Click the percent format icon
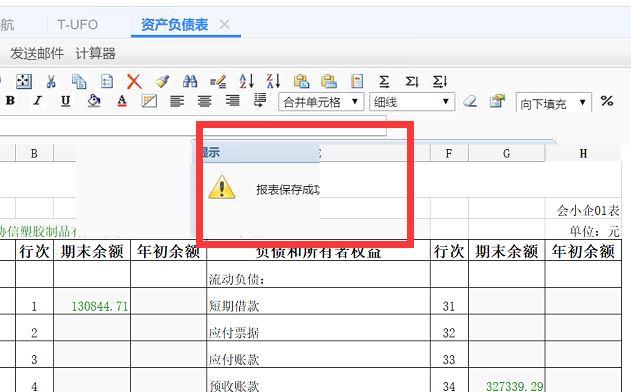631x392 pixels. click(x=607, y=101)
